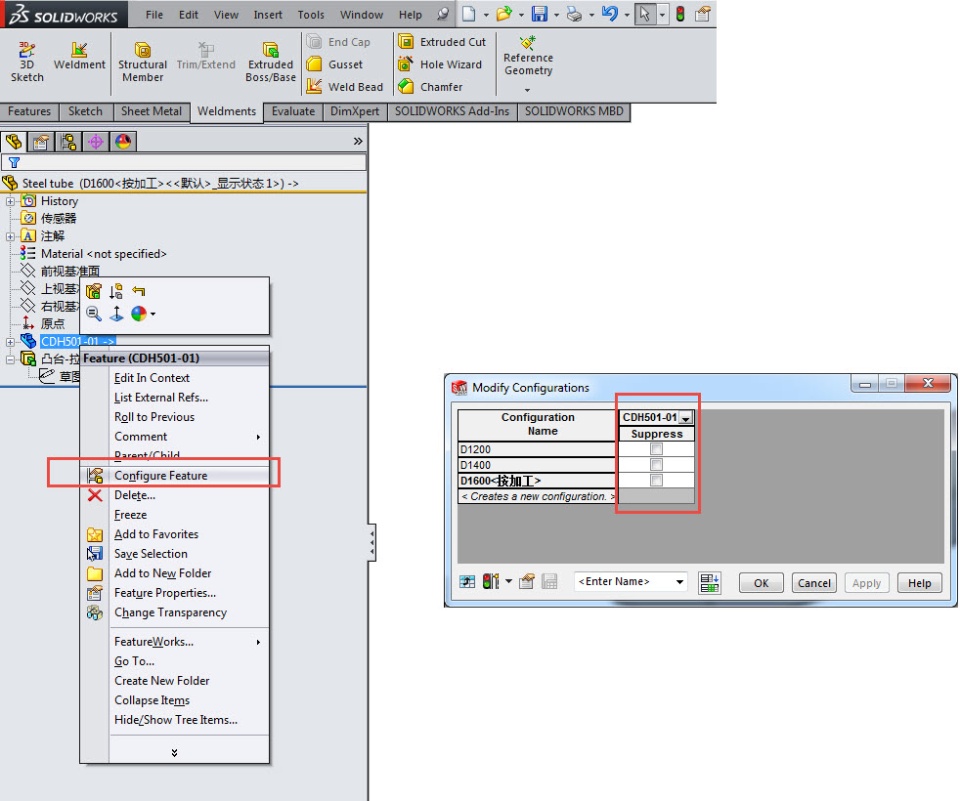Open the PropertyManager tab icon
The width and height of the screenshot is (960, 801).
point(41,141)
